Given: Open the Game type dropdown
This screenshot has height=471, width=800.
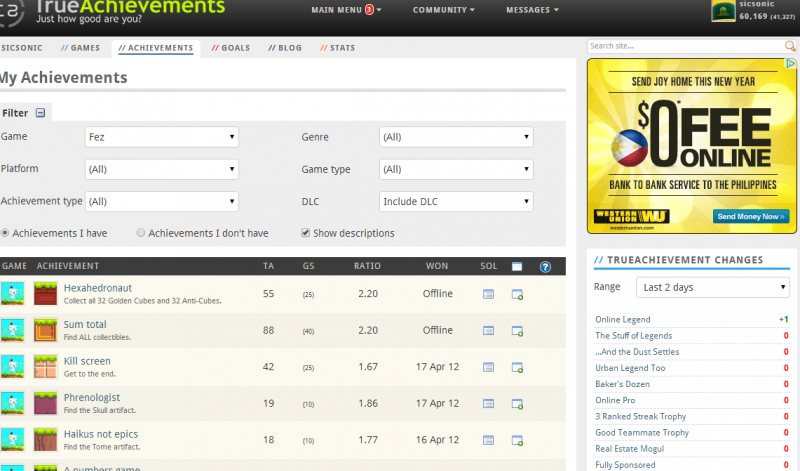Looking at the screenshot, I should [456, 169].
